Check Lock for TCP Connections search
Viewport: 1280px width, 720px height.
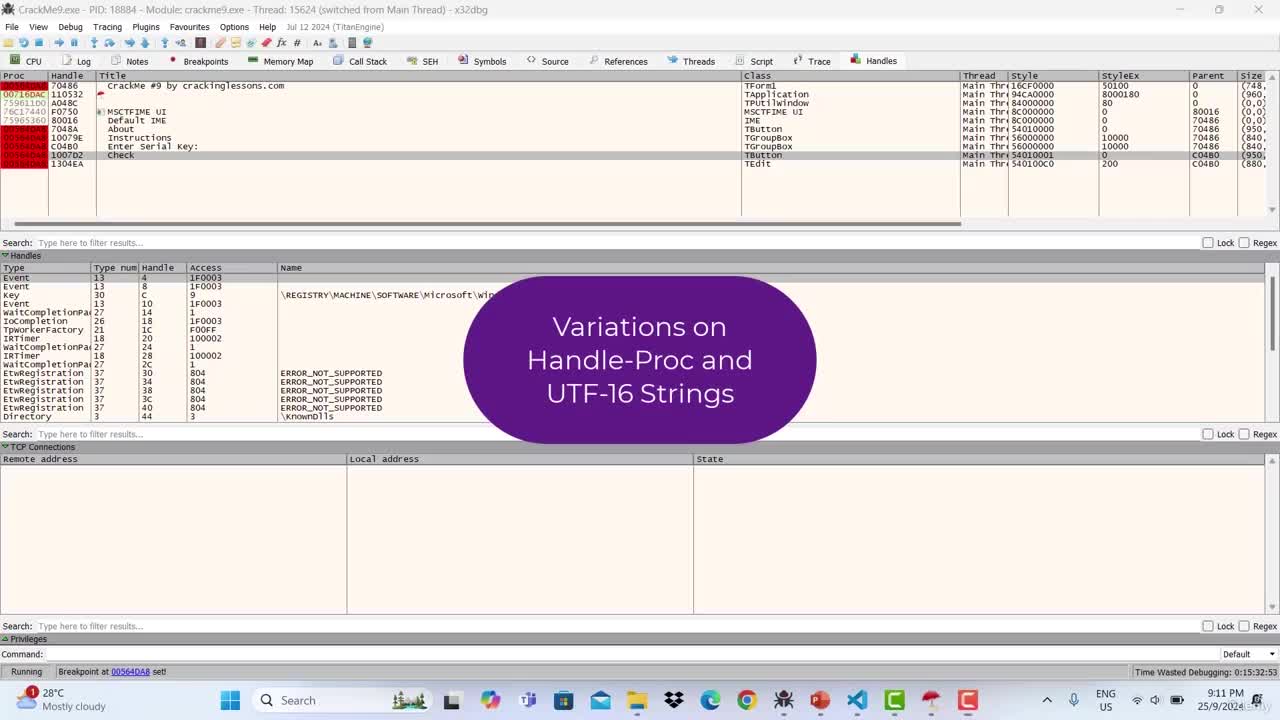(x=1208, y=626)
